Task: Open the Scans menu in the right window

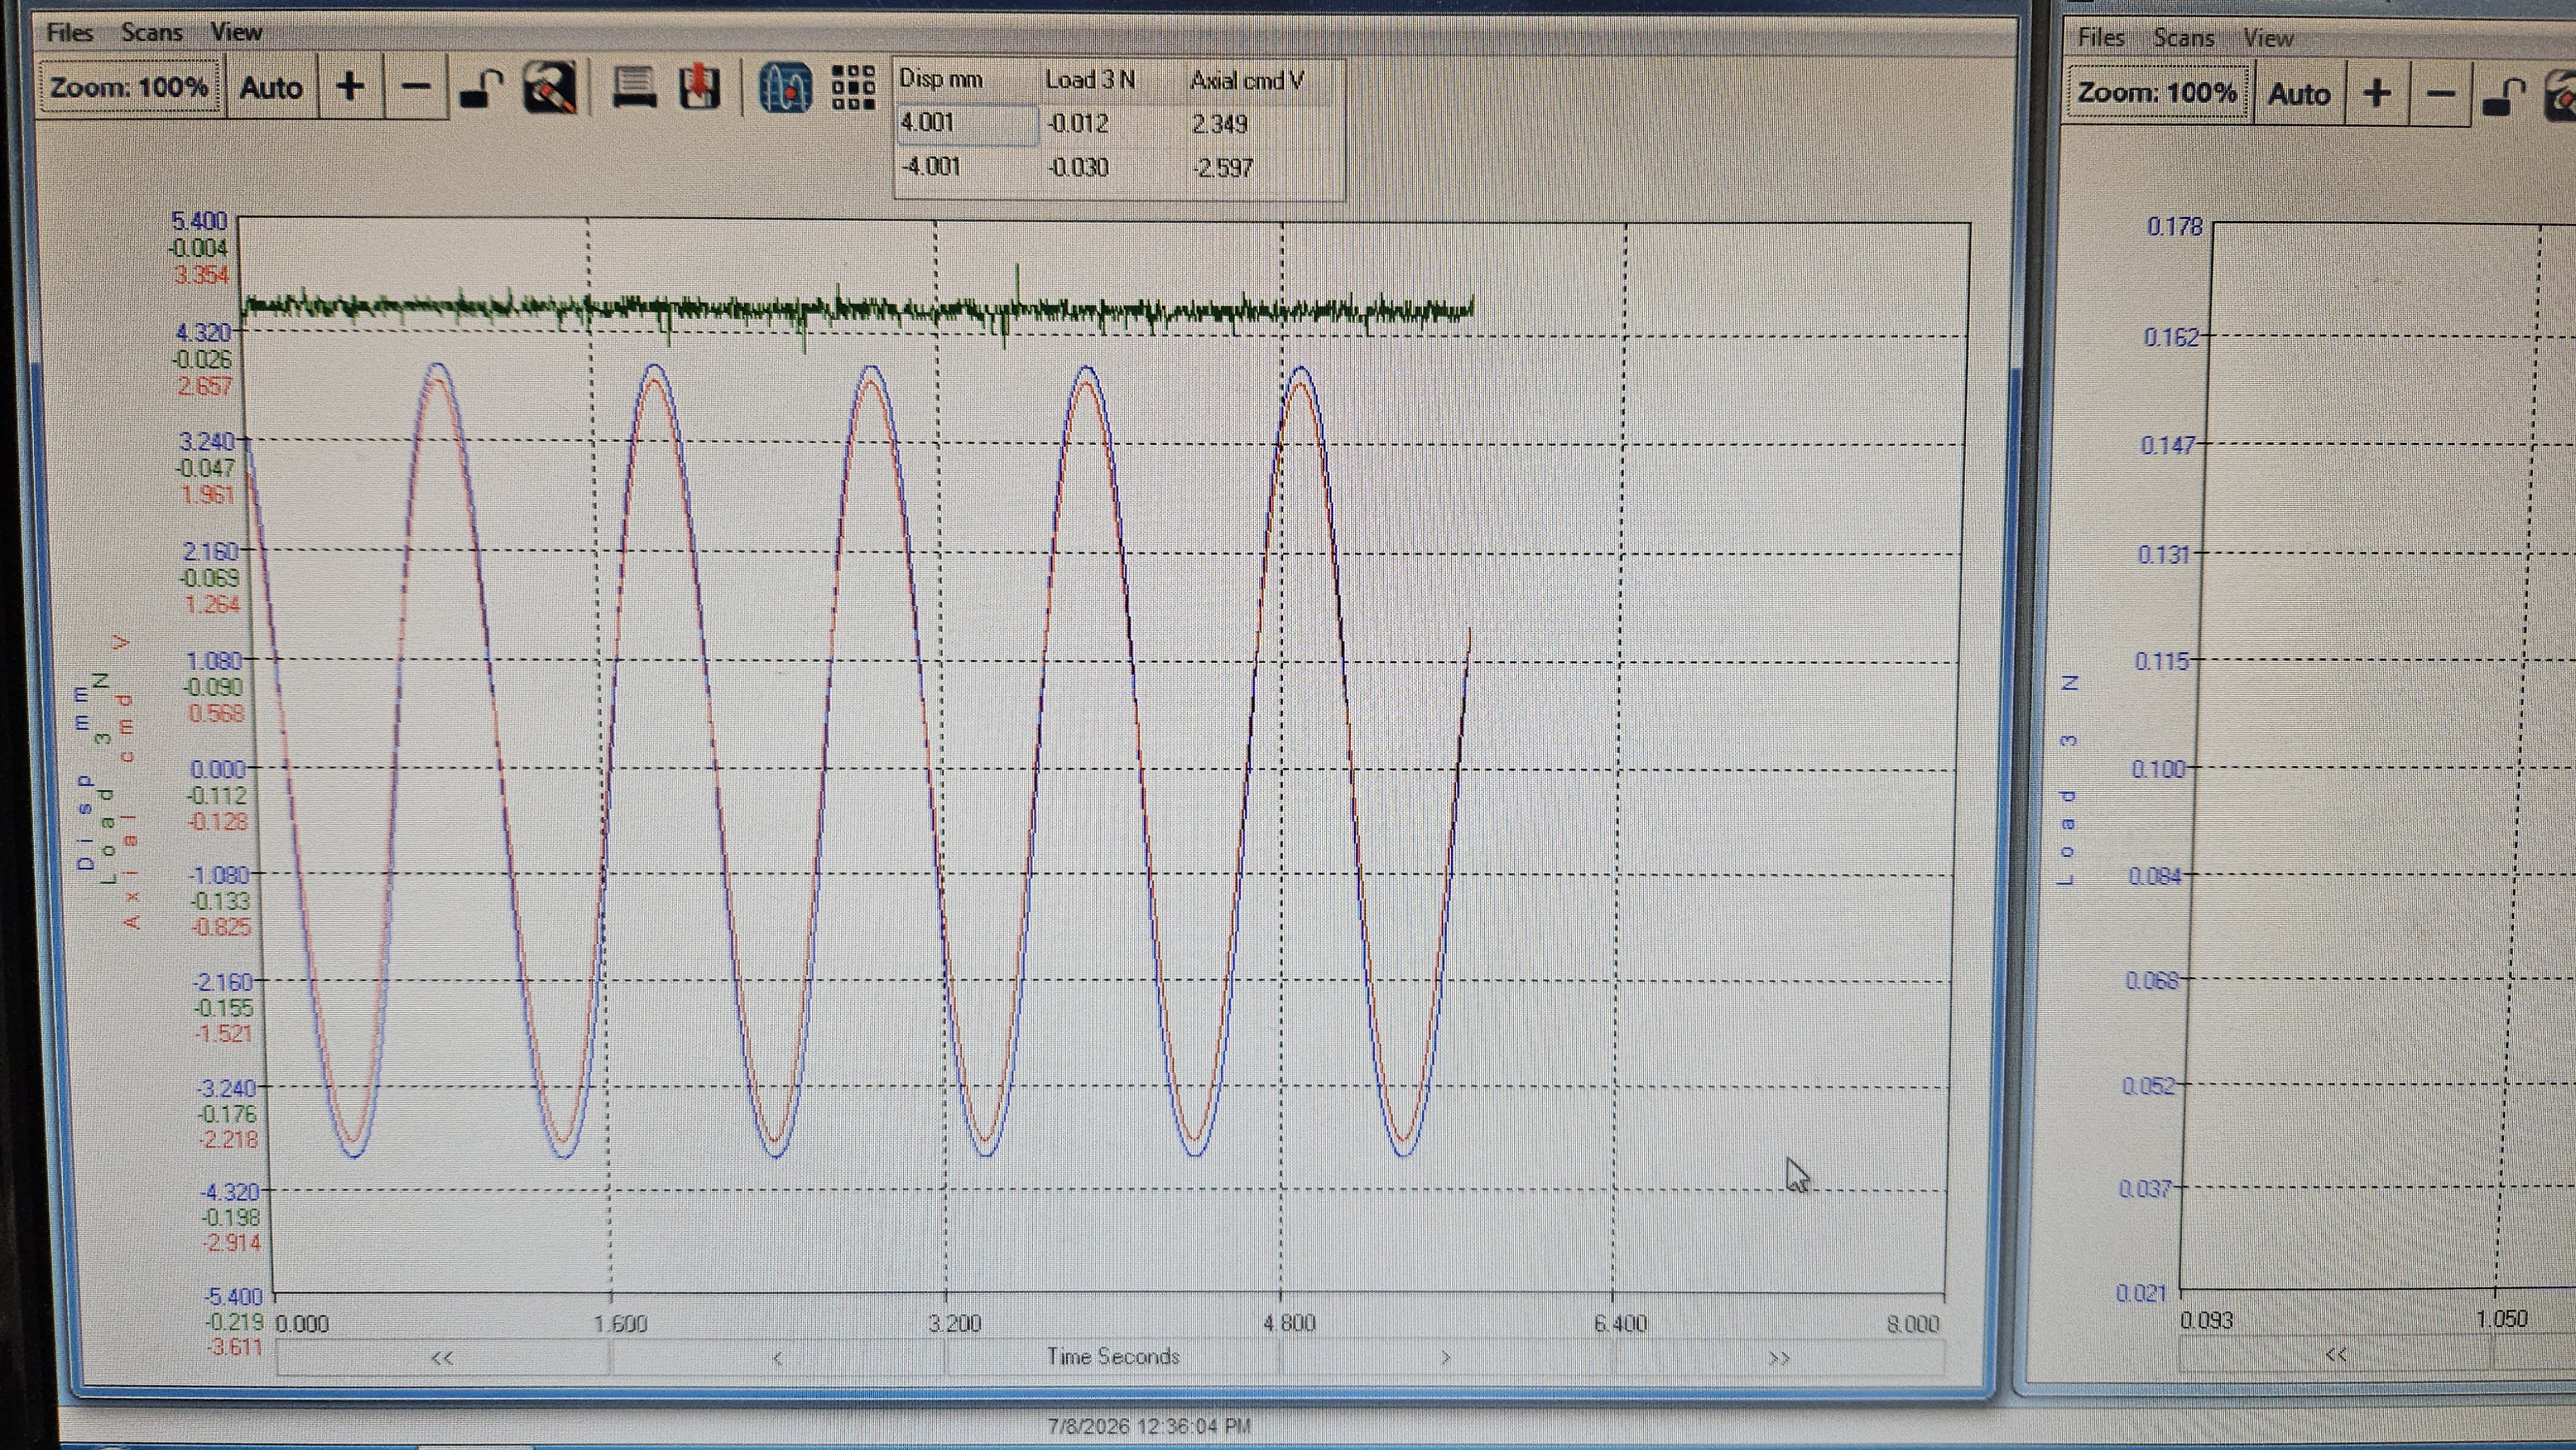Action: click(x=2183, y=38)
